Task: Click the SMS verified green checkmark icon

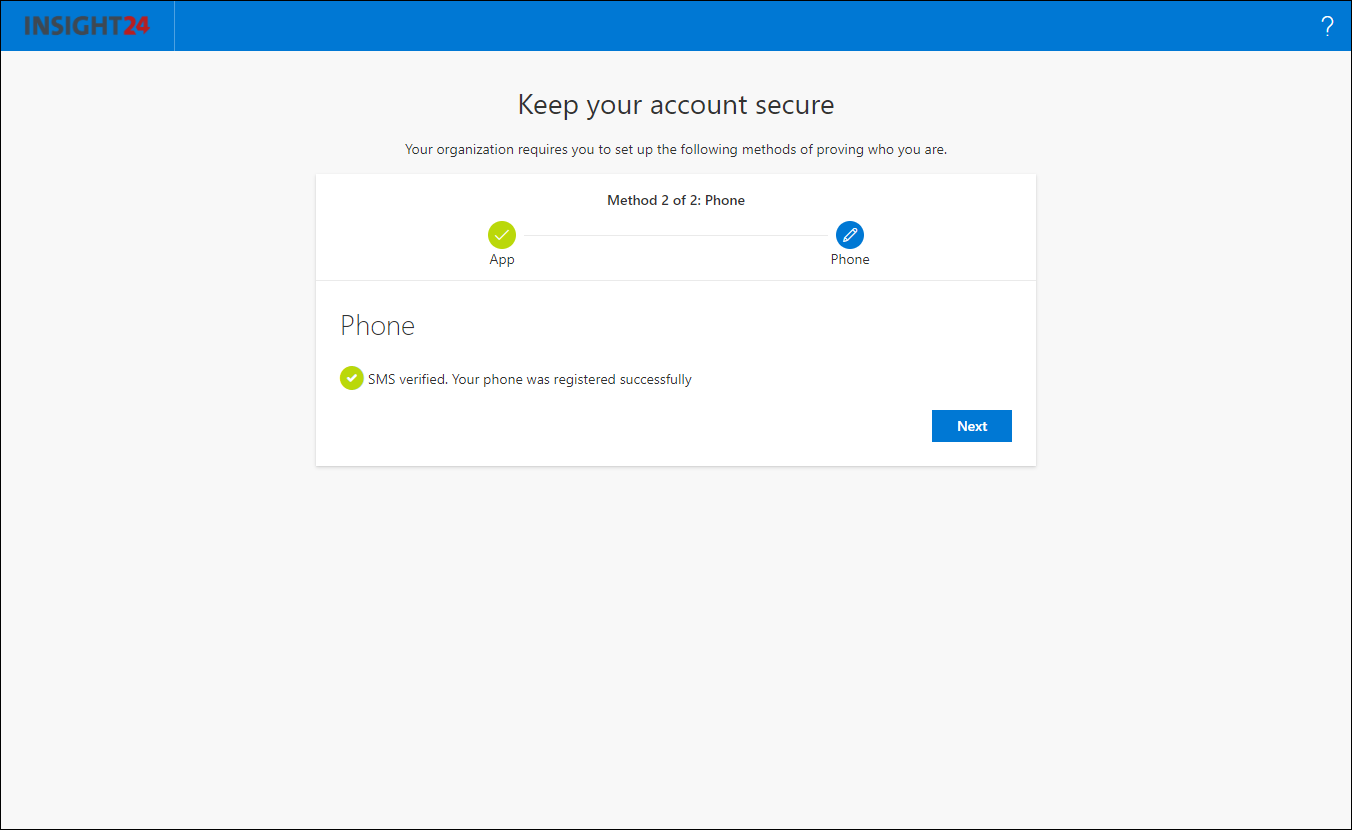Action: [x=352, y=378]
